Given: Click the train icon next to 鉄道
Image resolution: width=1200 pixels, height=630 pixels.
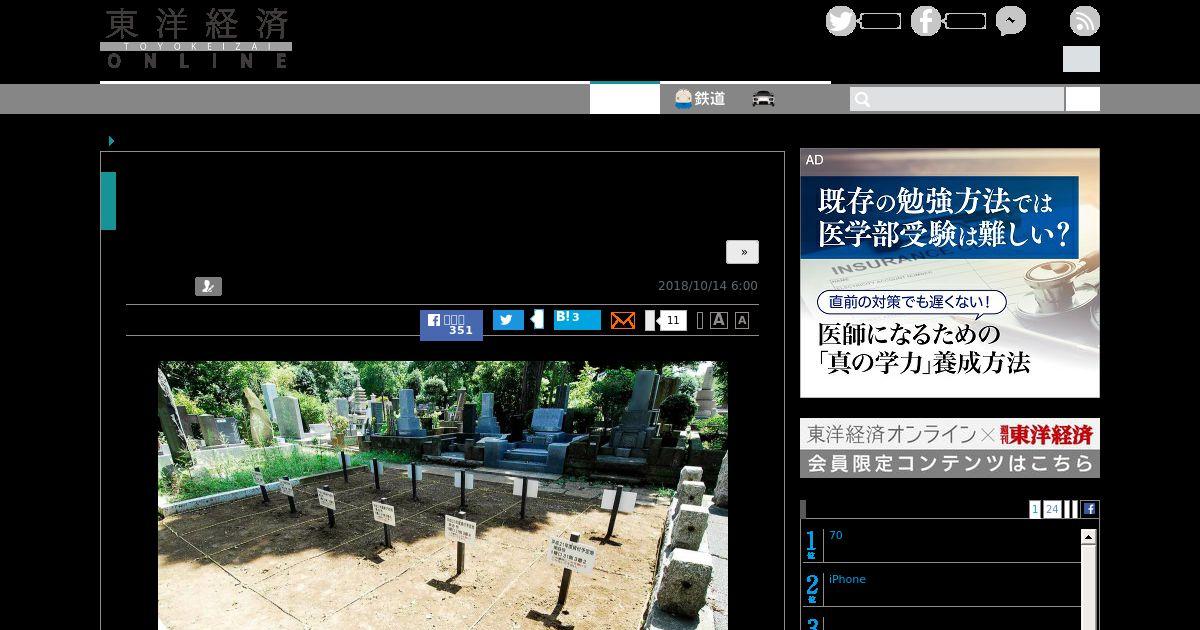Looking at the screenshot, I should point(683,98).
